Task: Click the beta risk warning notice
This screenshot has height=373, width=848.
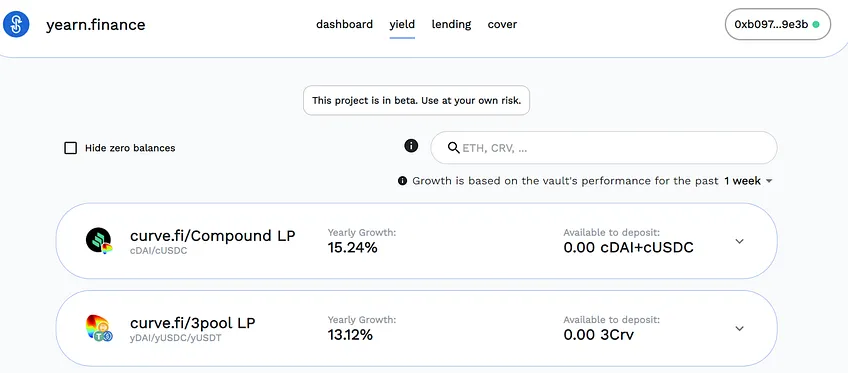Action: pos(416,101)
